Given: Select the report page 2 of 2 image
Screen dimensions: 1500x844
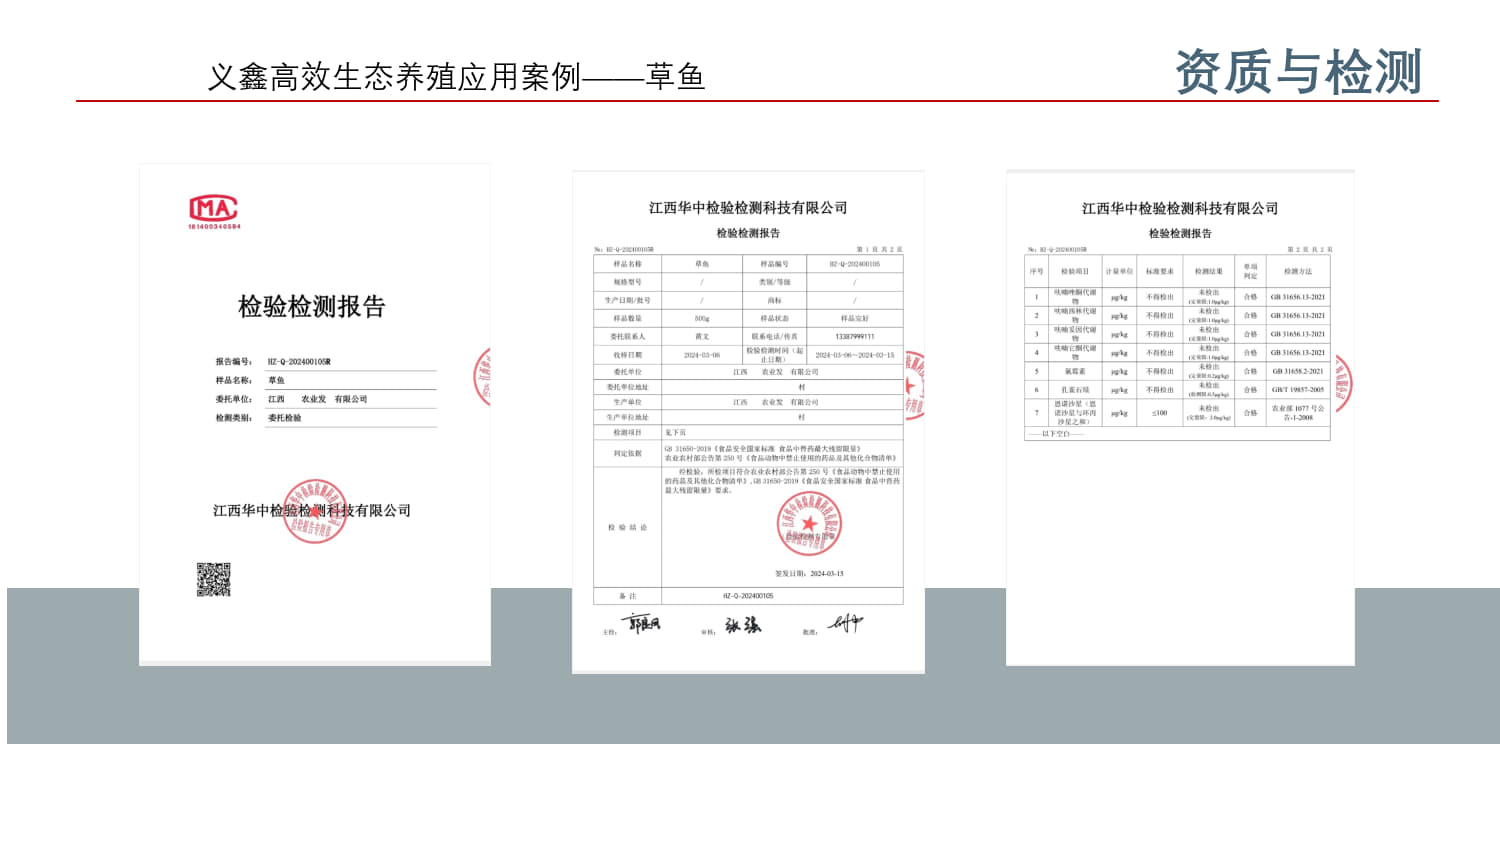Looking at the screenshot, I should click(1180, 418).
